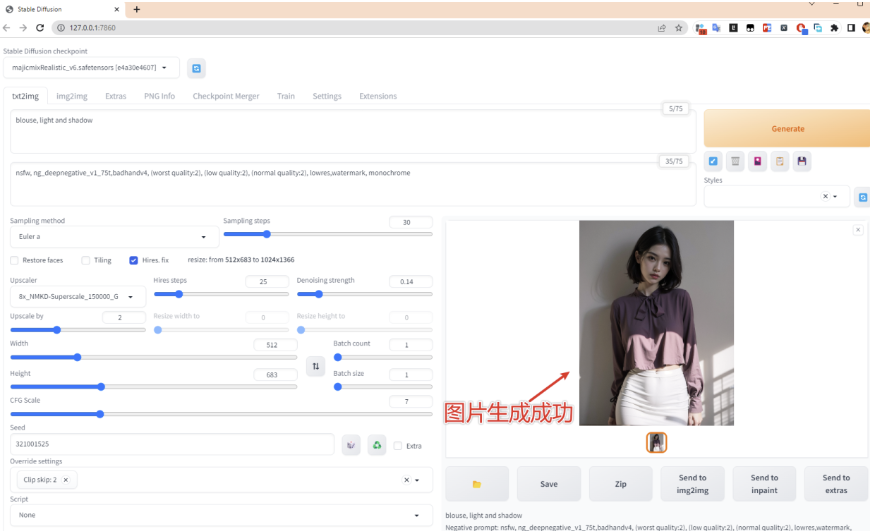This screenshot has height=531, width=870.
Task: Refresh the Stable Diffusion checkpoint list
Action: point(196,68)
